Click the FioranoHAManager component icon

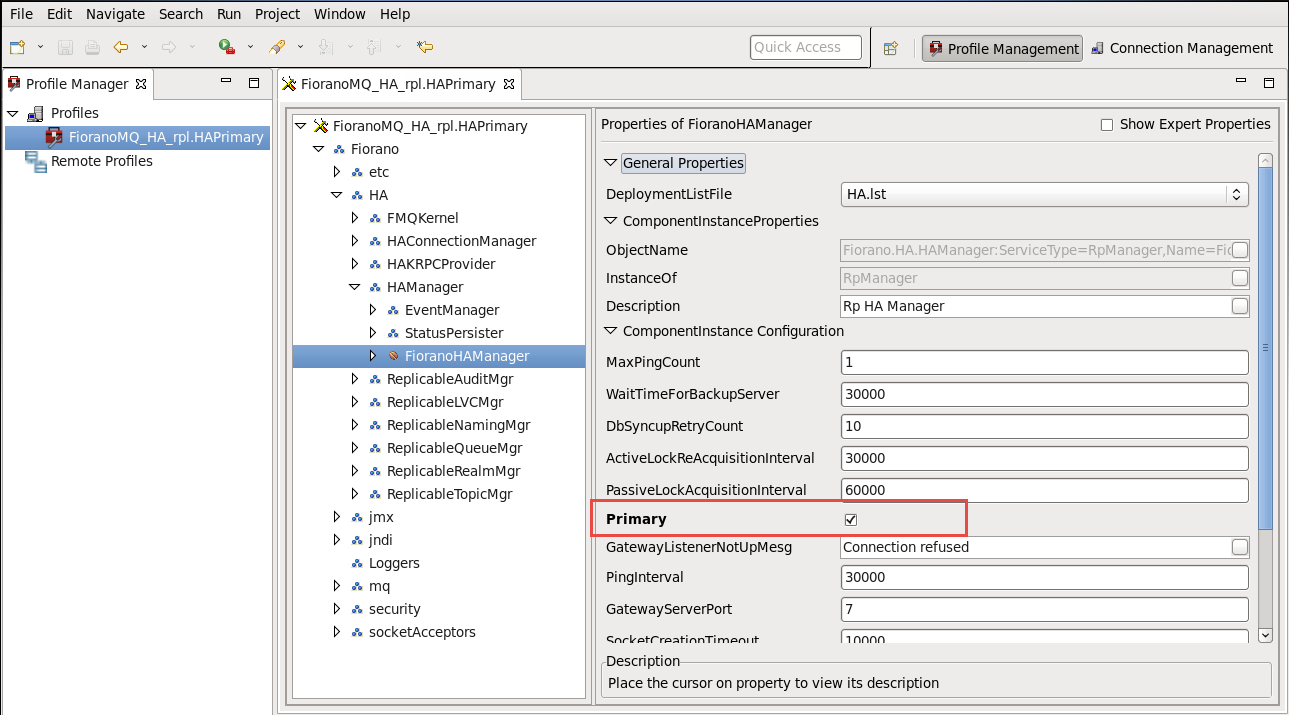(x=394, y=356)
